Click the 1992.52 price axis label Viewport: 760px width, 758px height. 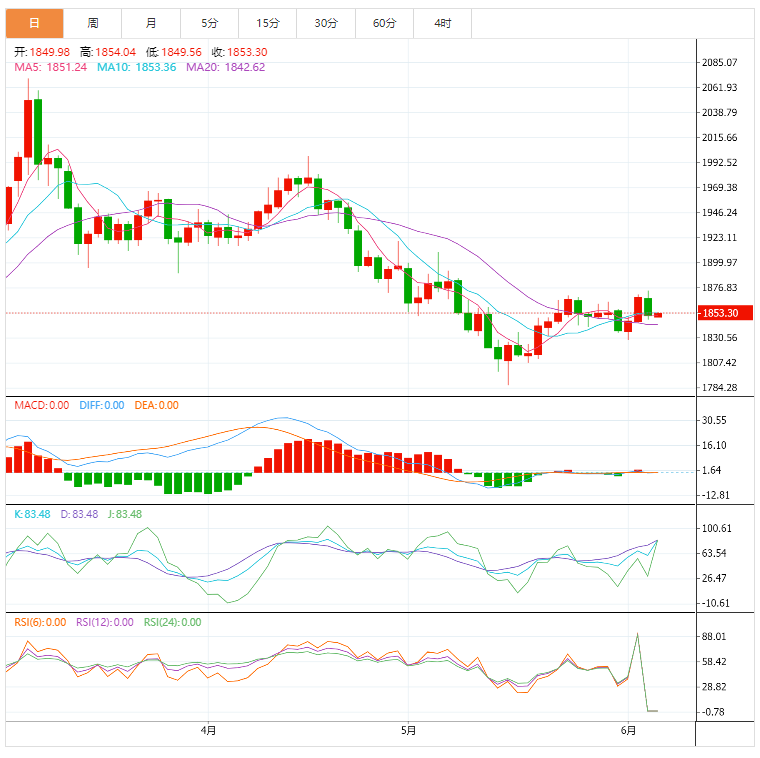pos(719,162)
